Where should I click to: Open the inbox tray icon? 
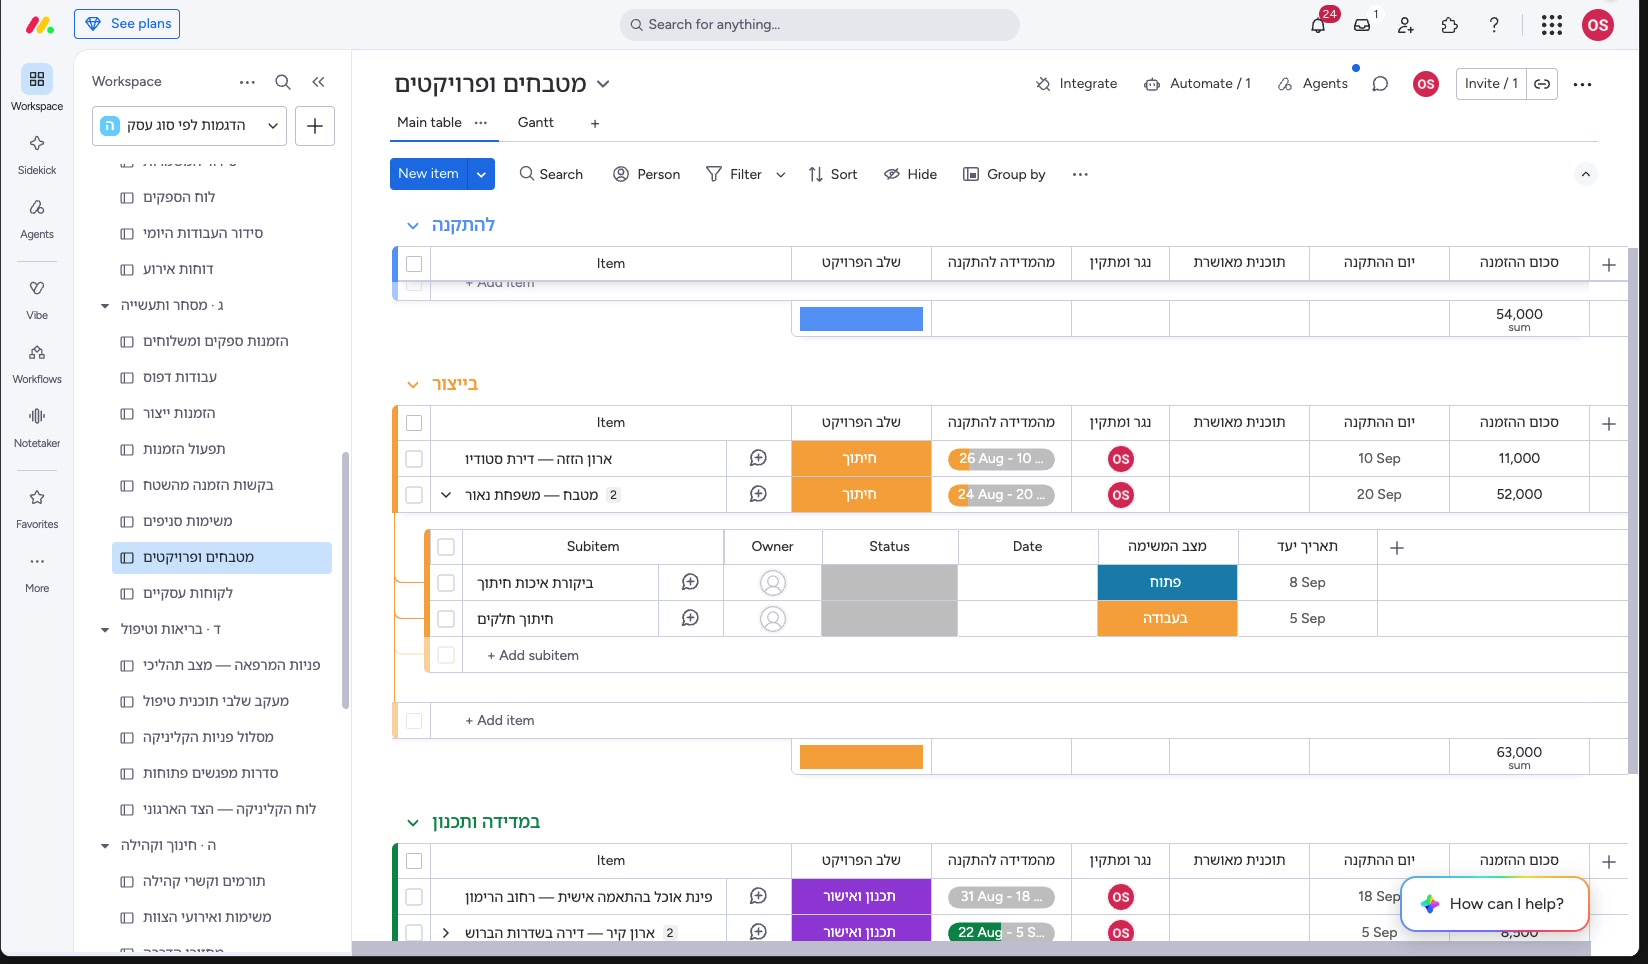1362,25
